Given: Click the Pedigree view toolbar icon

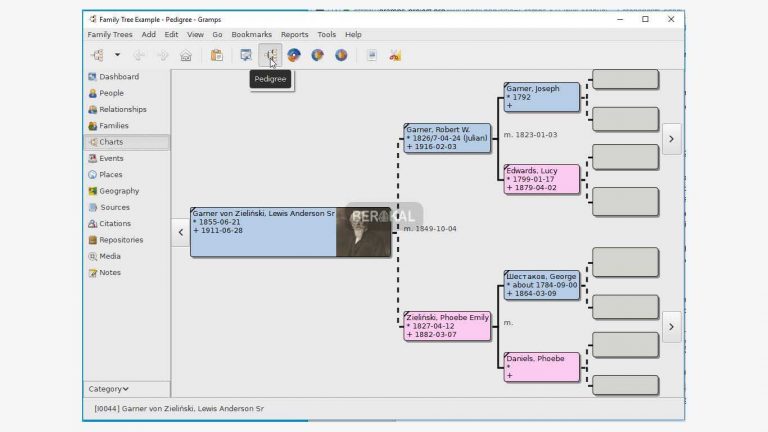Looking at the screenshot, I should (x=270, y=55).
